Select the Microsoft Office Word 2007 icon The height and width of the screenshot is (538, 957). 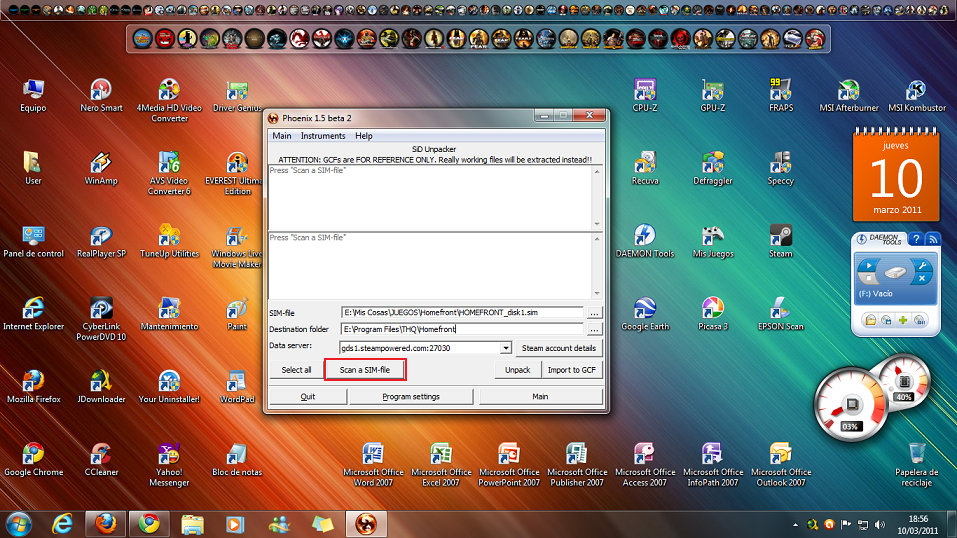(373, 465)
